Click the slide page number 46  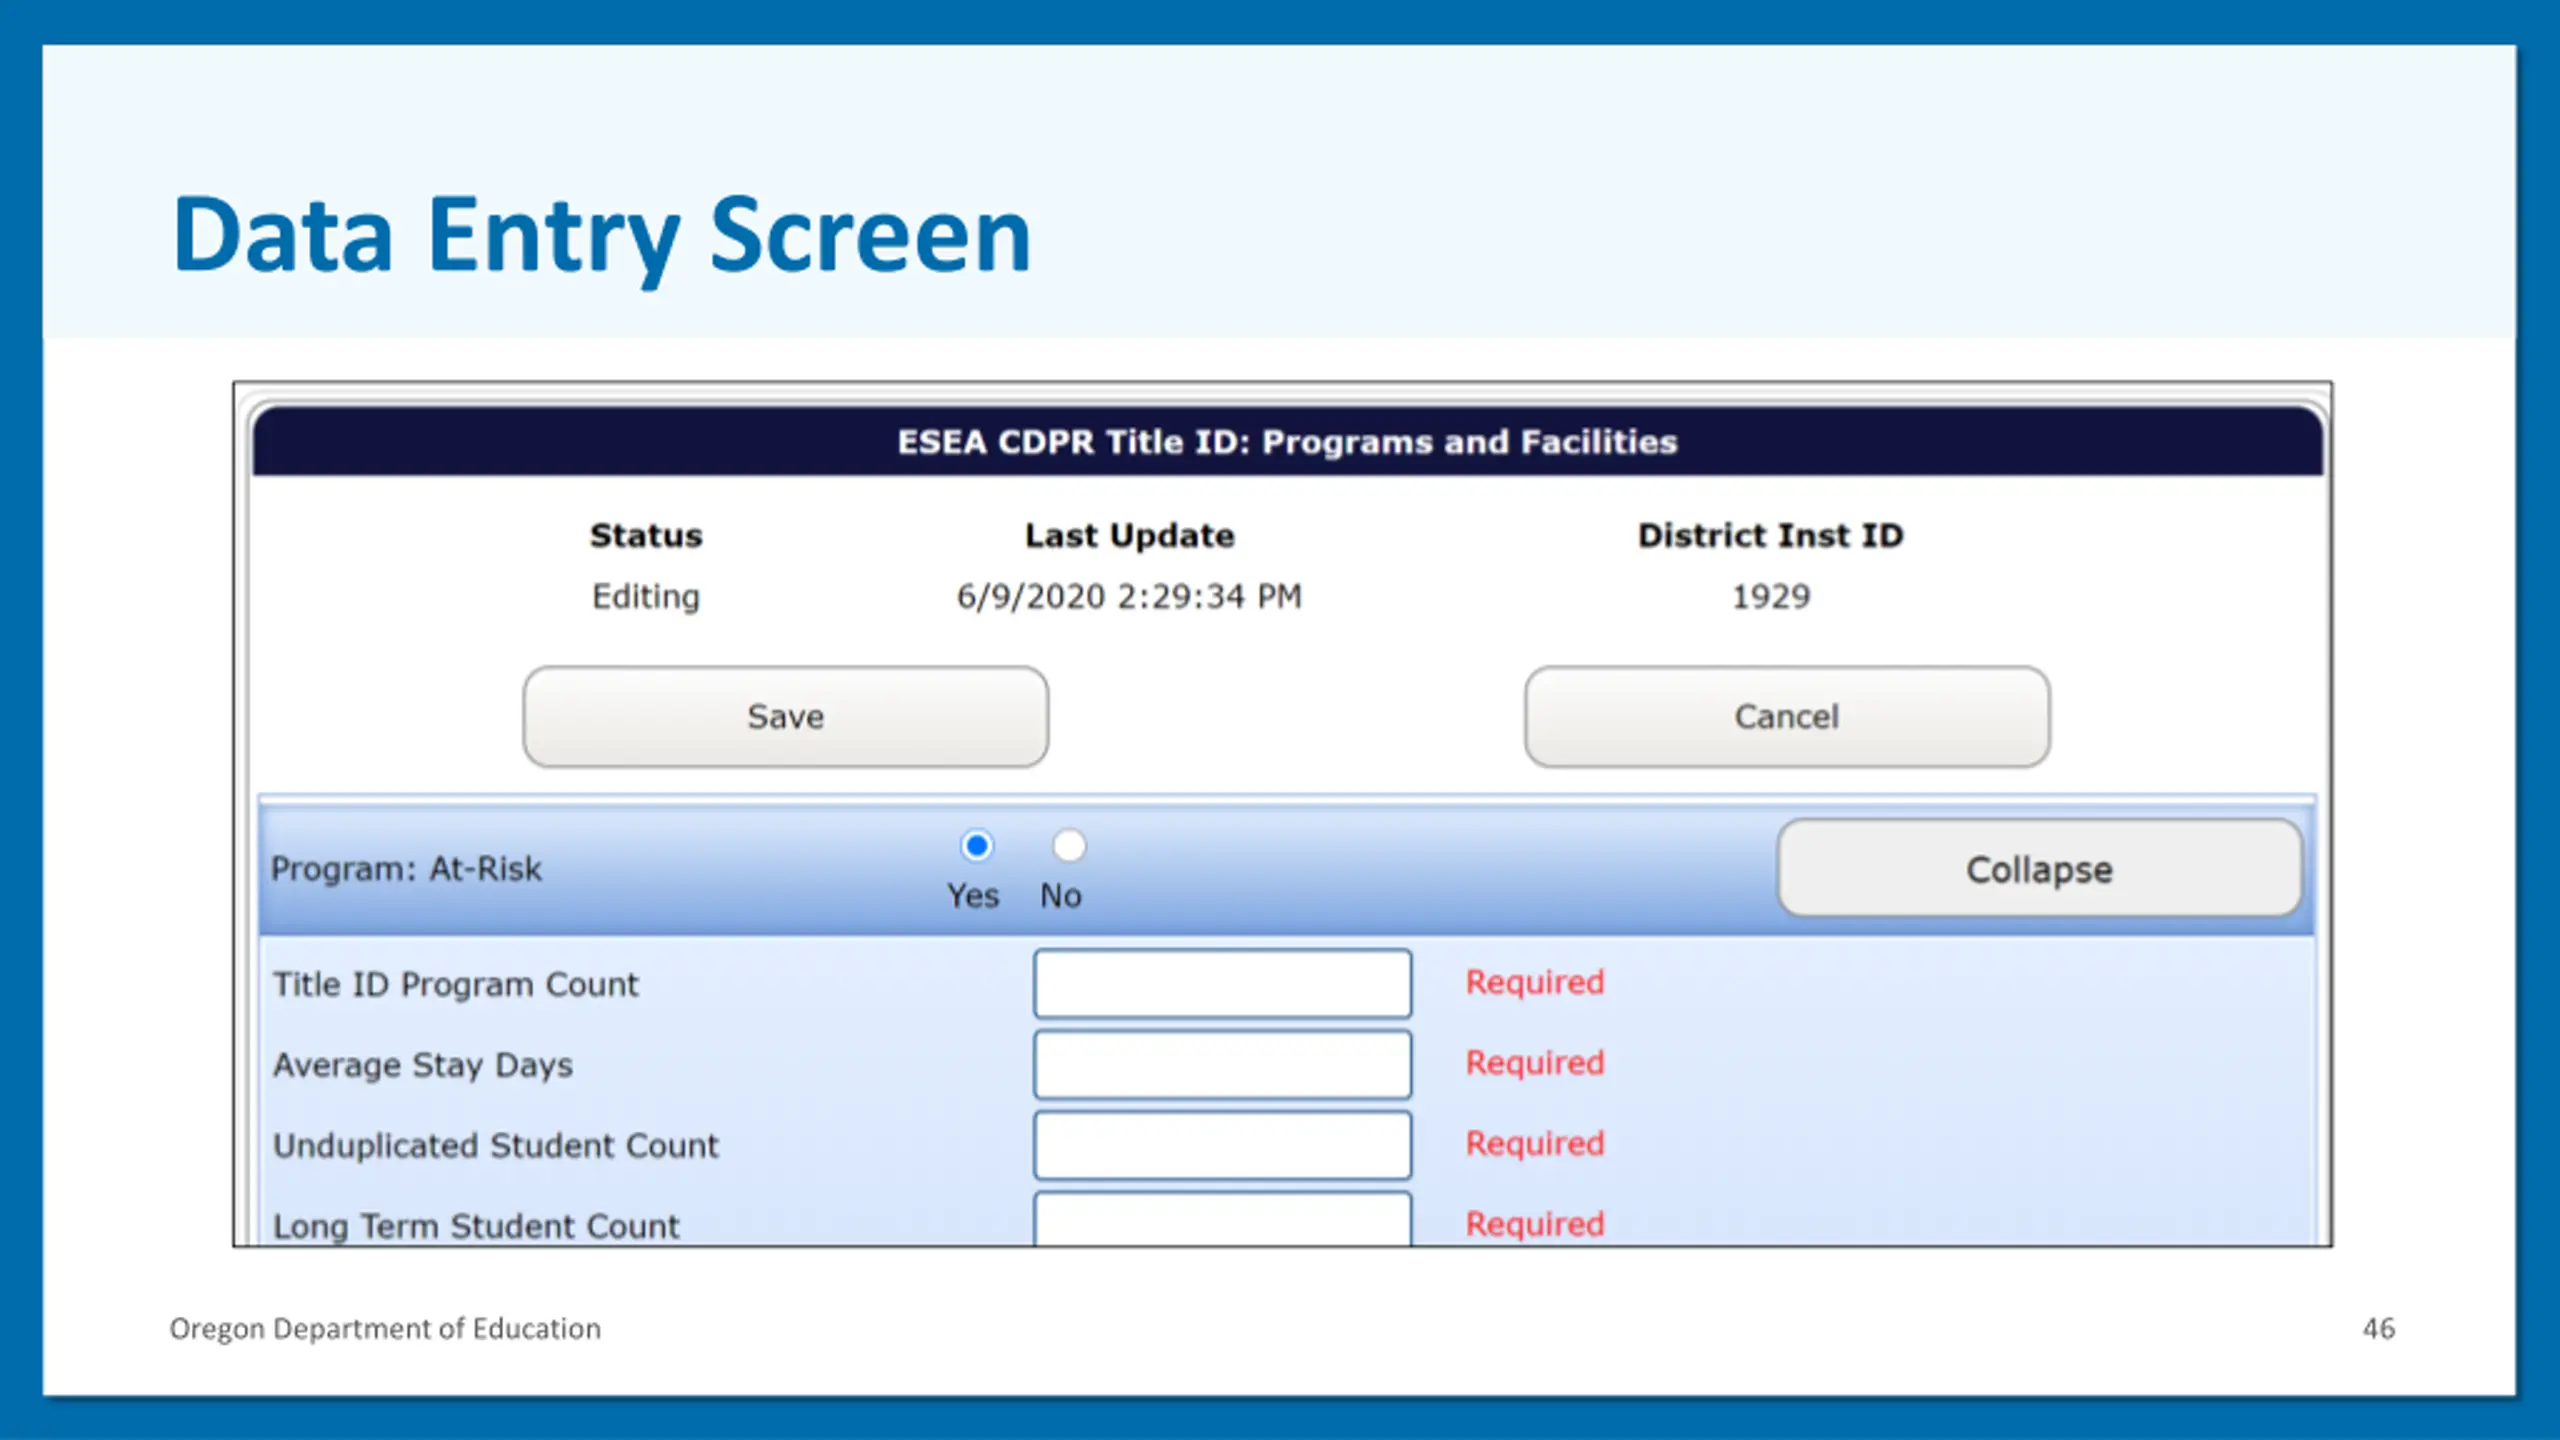click(2378, 1328)
